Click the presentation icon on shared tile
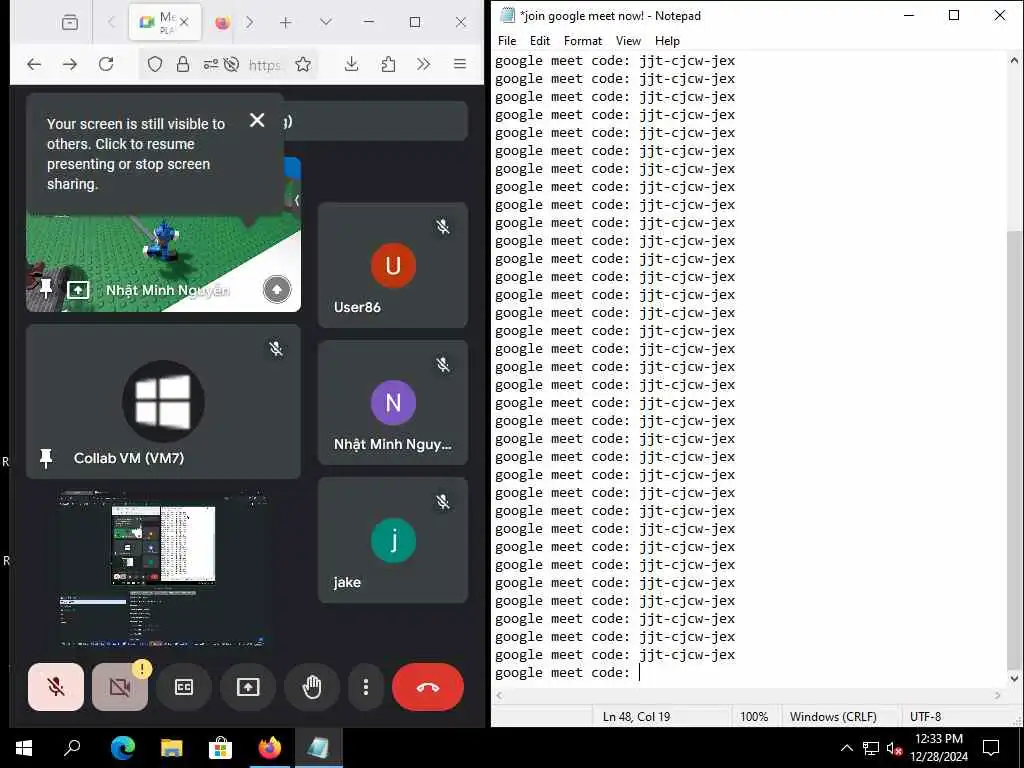The image size is (1024, 768). pos(78,289)
